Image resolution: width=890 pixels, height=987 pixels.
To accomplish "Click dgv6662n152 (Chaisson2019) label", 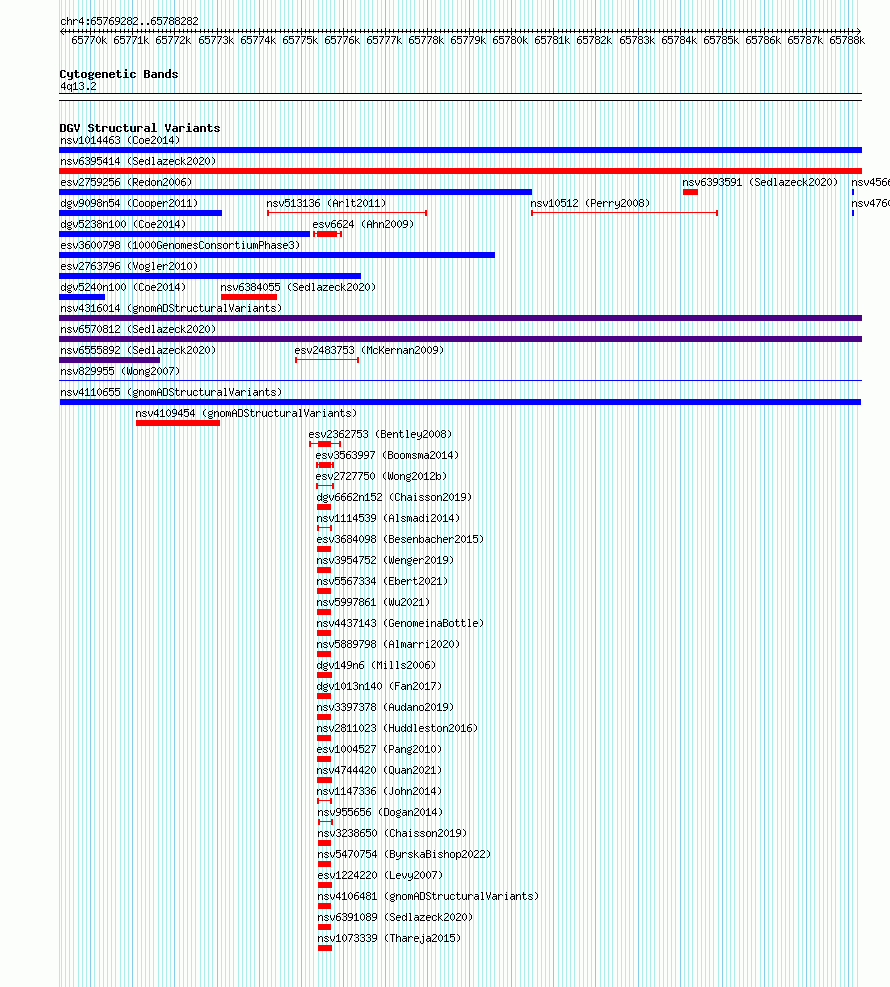I will [x=394, y=497].
